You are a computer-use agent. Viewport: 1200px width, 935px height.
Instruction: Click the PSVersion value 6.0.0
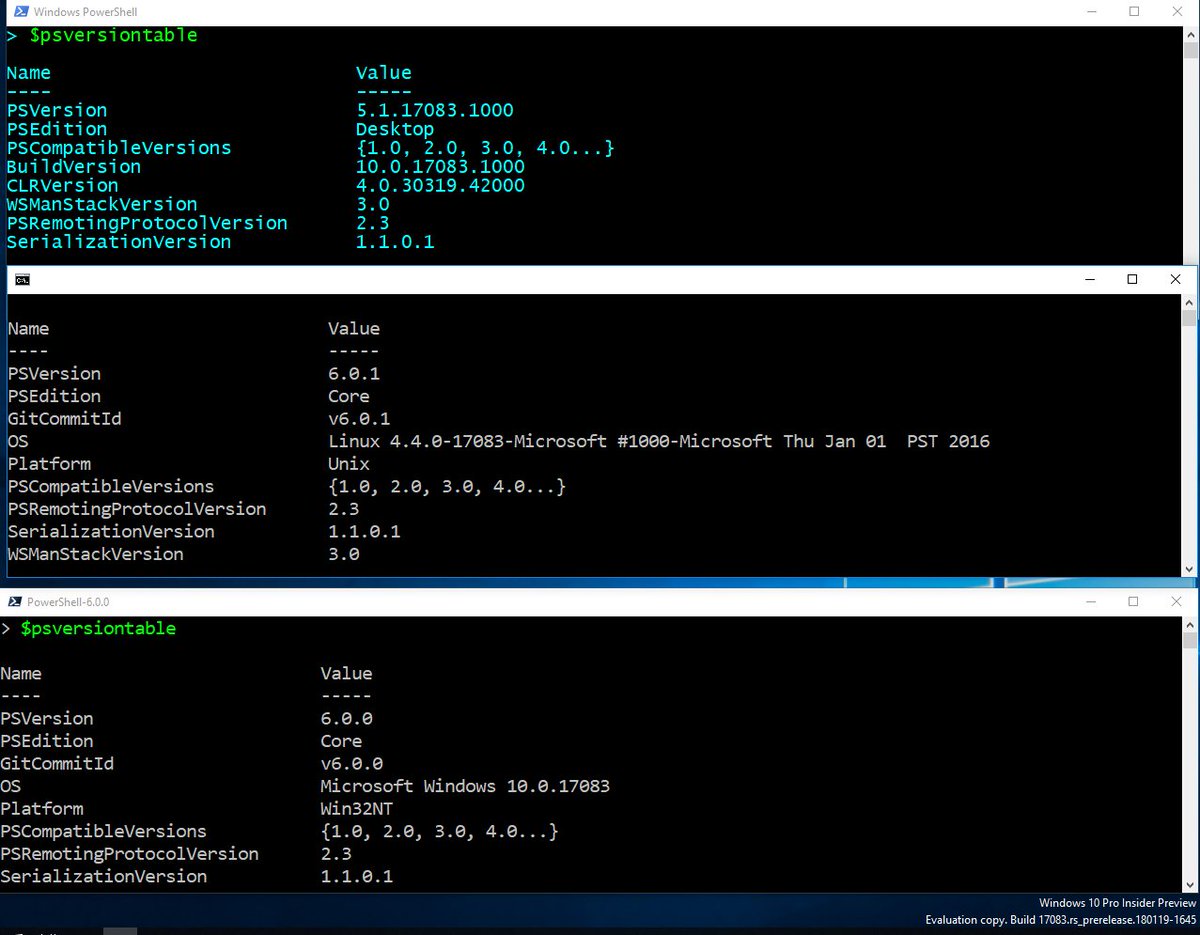coord(346,719)
